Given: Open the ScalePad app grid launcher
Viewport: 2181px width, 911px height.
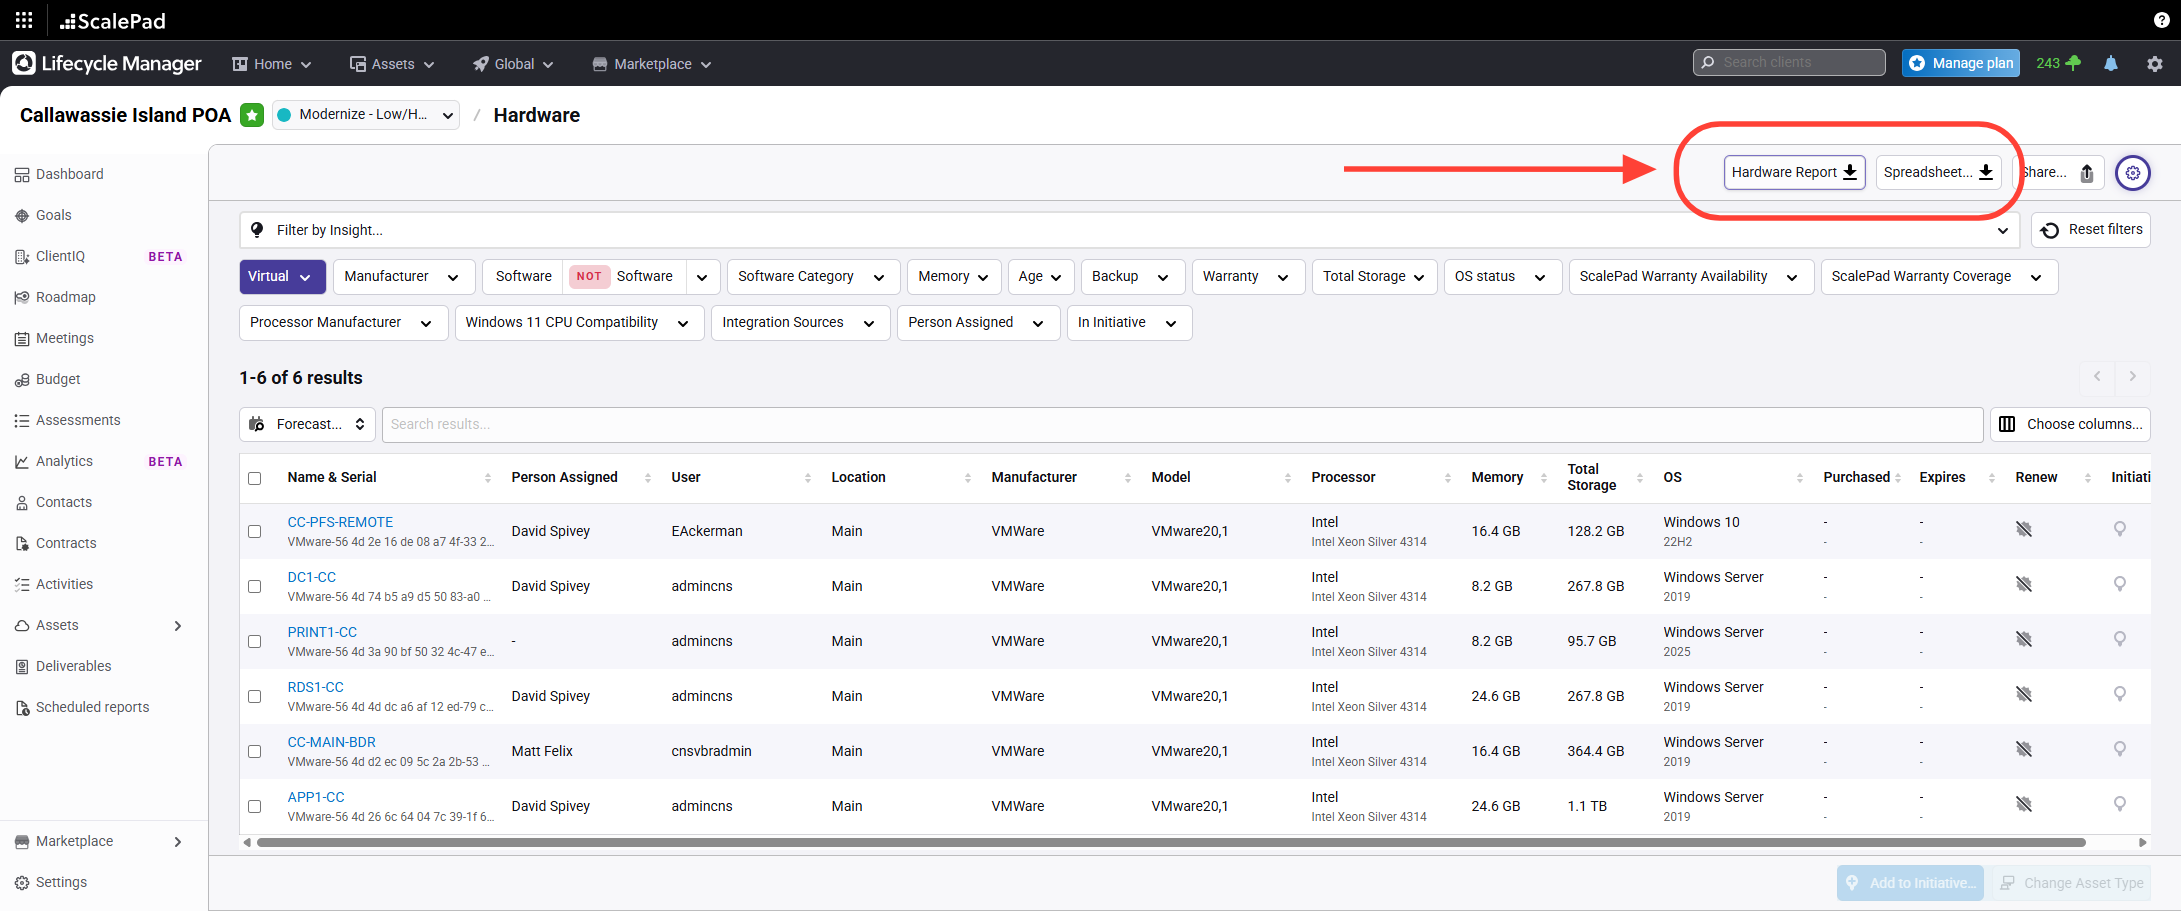Looking at the screenshot, I should tap(24, 20).
